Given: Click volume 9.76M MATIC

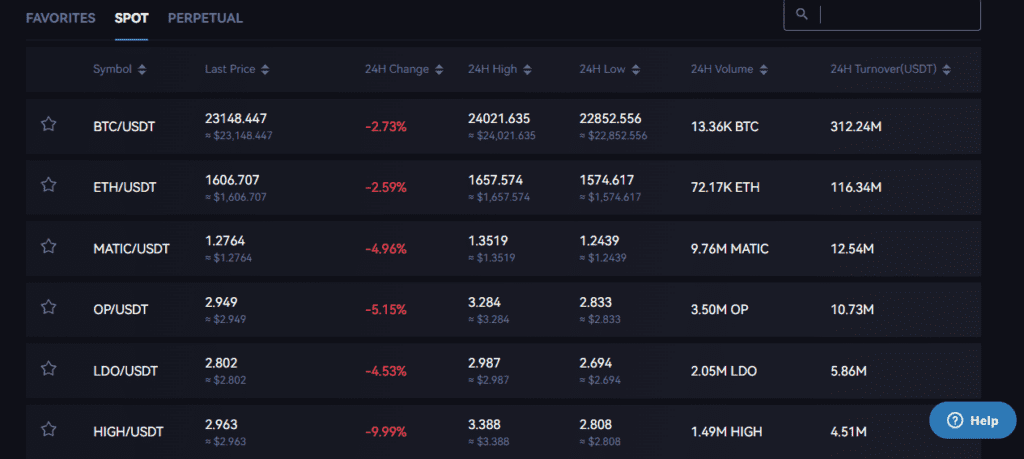Looking at the screenshot, I should click(x=730, y=249).
